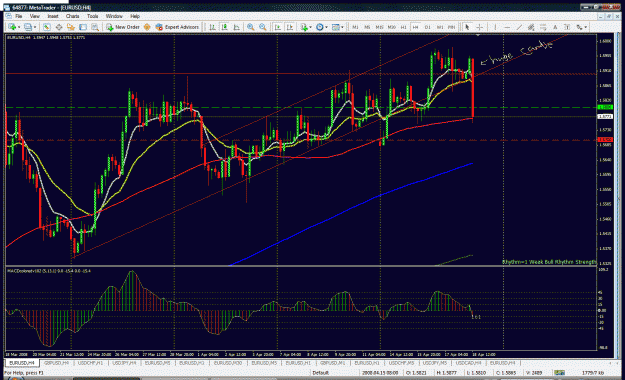625x380 pixels.
Task: Open the Data Window icon
Action: coord(59,27)
